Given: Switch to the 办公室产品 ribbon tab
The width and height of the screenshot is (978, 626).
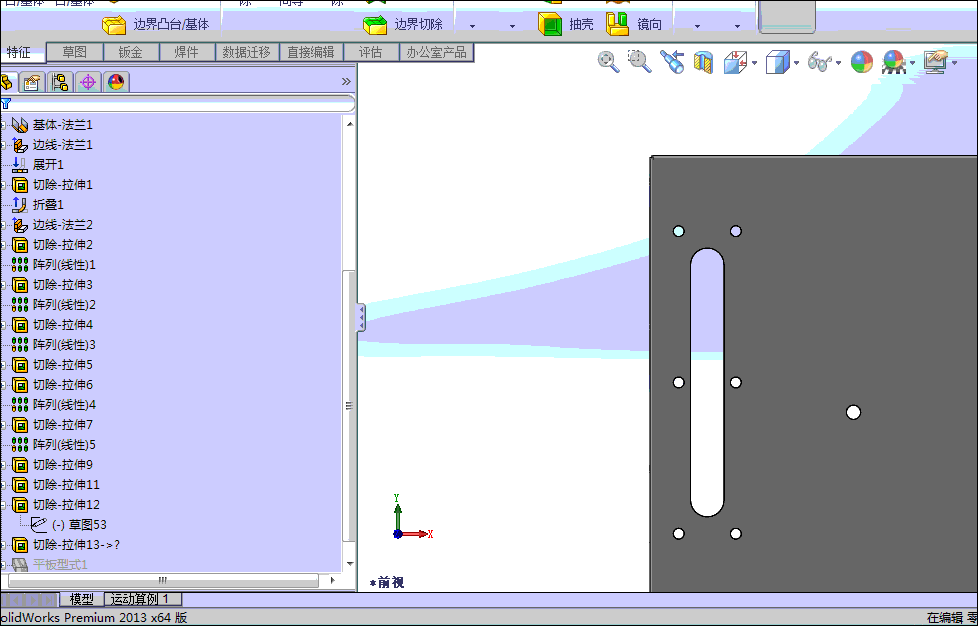Looking at the screenshot, I should [437, 52].
